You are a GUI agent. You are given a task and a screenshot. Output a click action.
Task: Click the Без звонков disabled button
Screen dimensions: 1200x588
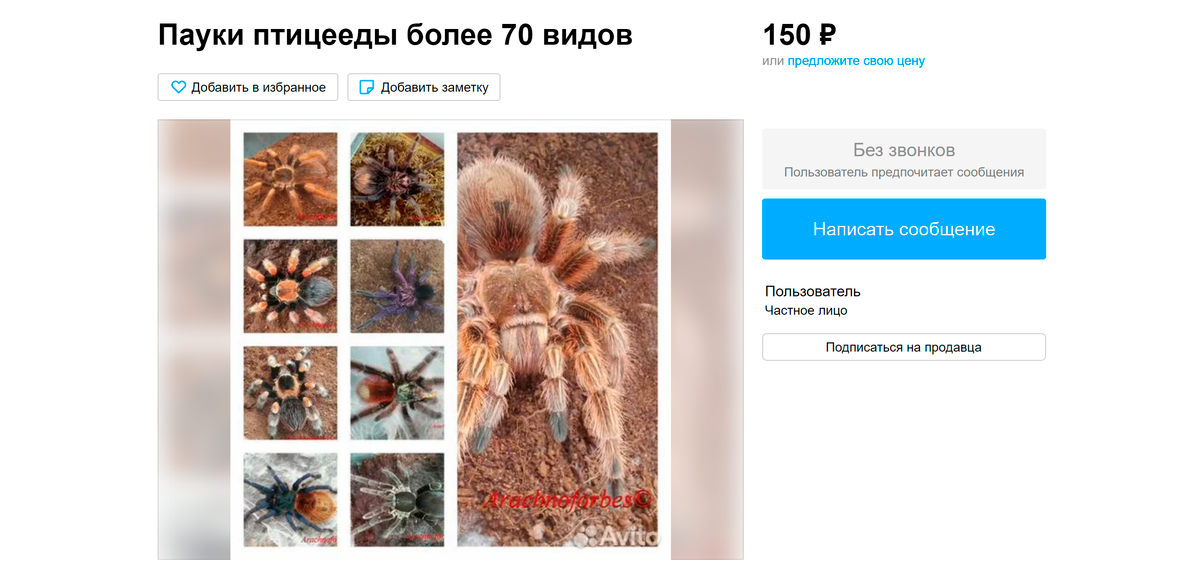[x=904, y=159]
